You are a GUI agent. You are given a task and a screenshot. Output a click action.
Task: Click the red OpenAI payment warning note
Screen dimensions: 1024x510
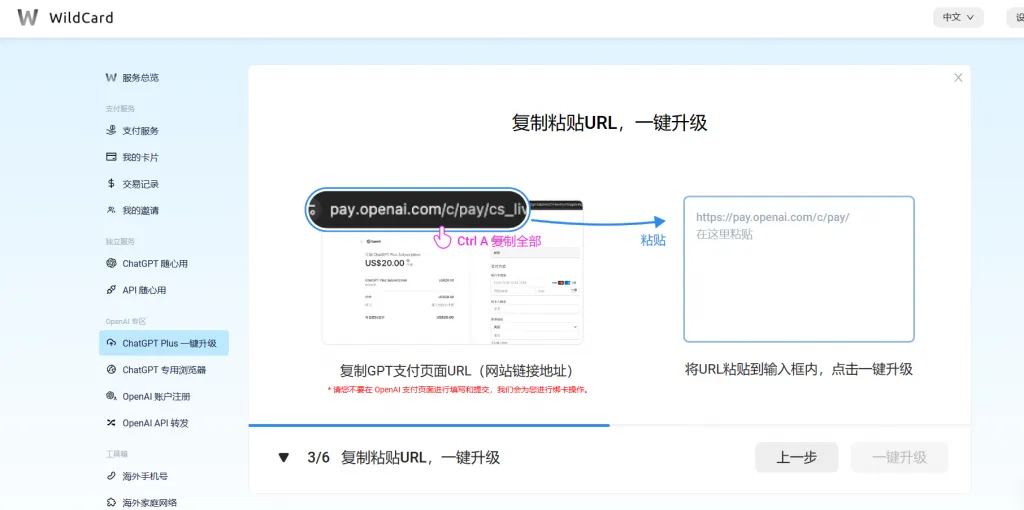(x=458, y=390)
